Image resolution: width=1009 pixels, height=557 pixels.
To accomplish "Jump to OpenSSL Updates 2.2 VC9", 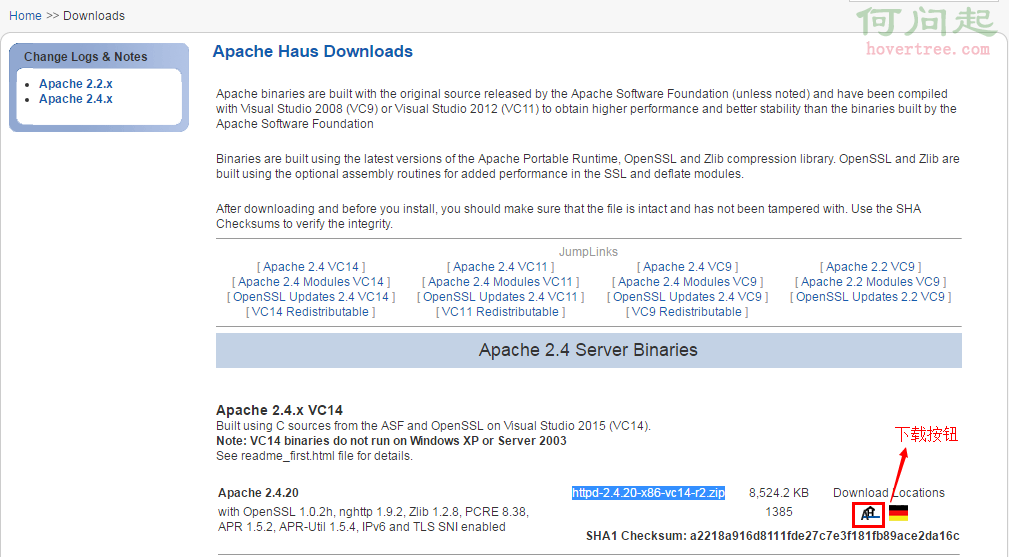I will pos(870,297).
